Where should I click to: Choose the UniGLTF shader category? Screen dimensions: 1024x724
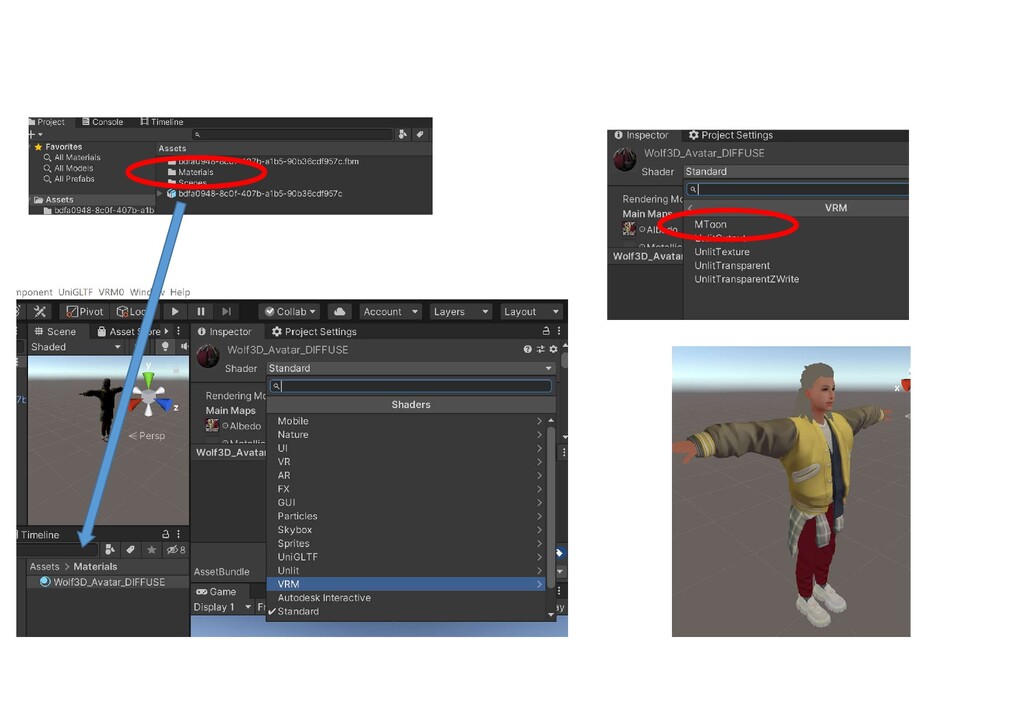tap(406, 557)
